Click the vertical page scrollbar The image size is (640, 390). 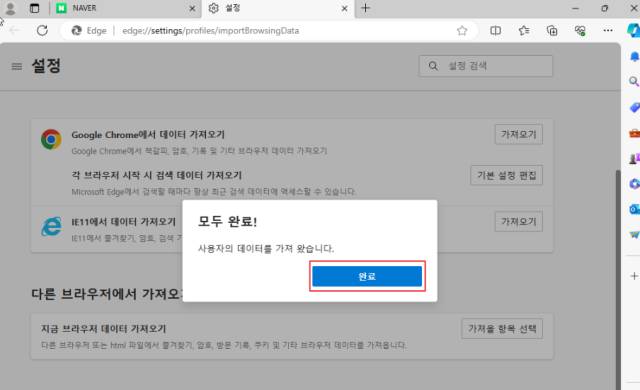tap(618, 279)
